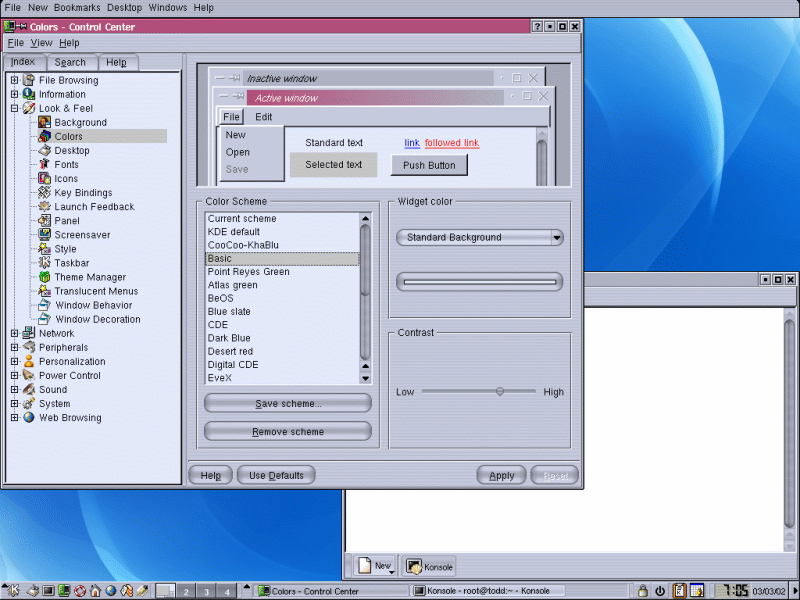The image size is (800, 600).
Task: Select the BeOS color scheme
Action: click(282, 298)
